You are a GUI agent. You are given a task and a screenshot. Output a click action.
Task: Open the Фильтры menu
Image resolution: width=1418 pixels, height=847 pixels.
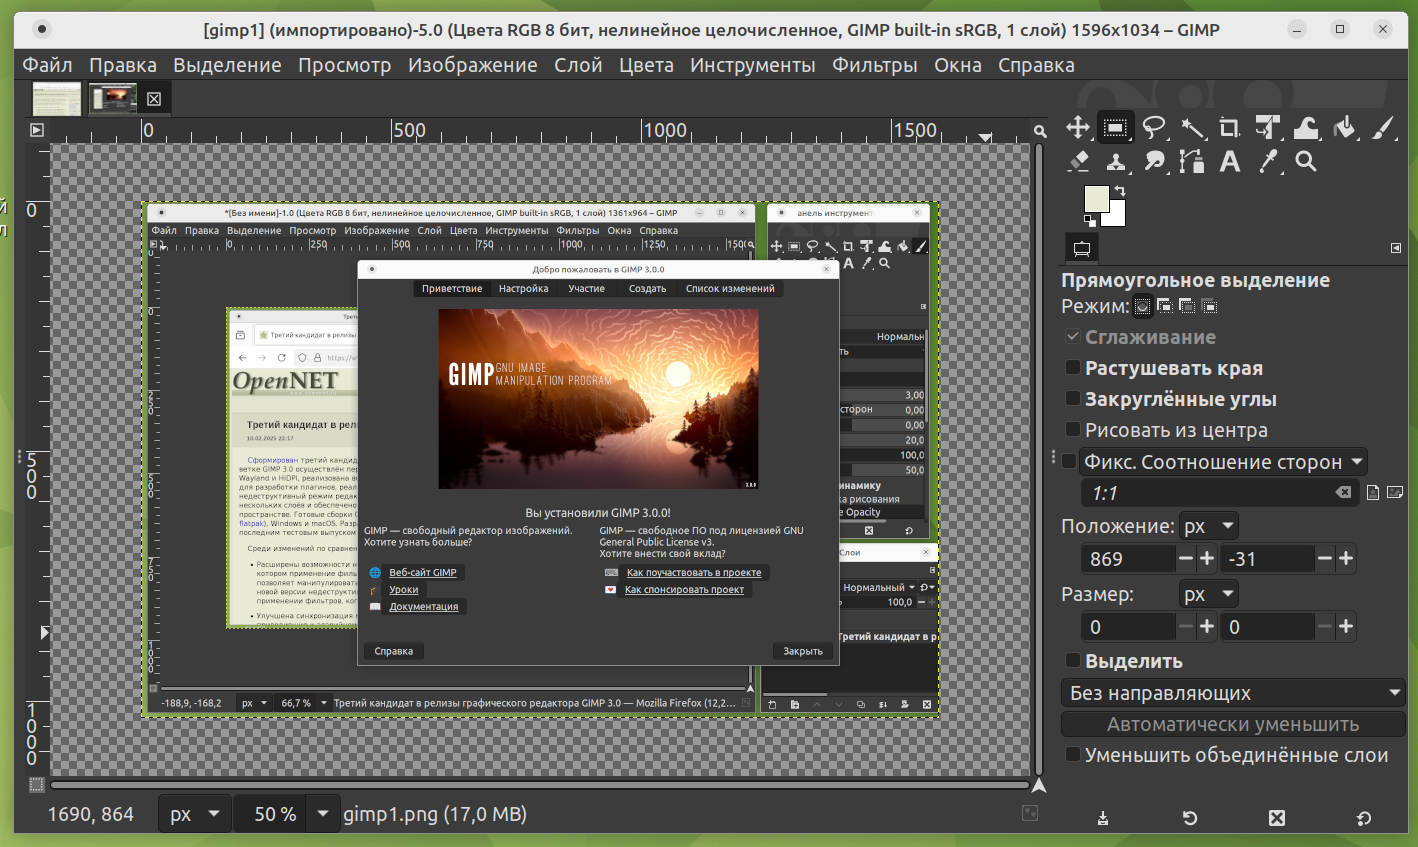tap(874, 65)
